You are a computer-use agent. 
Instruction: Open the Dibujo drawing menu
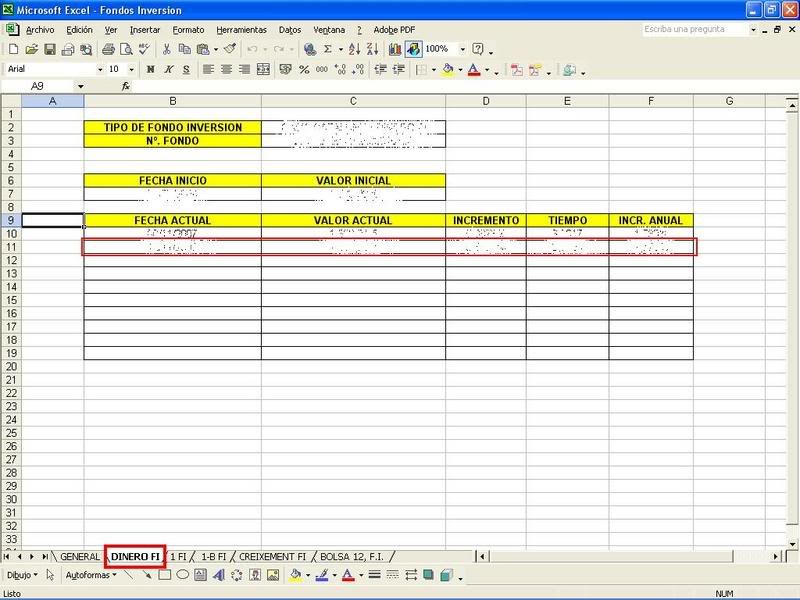pyautogui.click(x=22, y=576)
